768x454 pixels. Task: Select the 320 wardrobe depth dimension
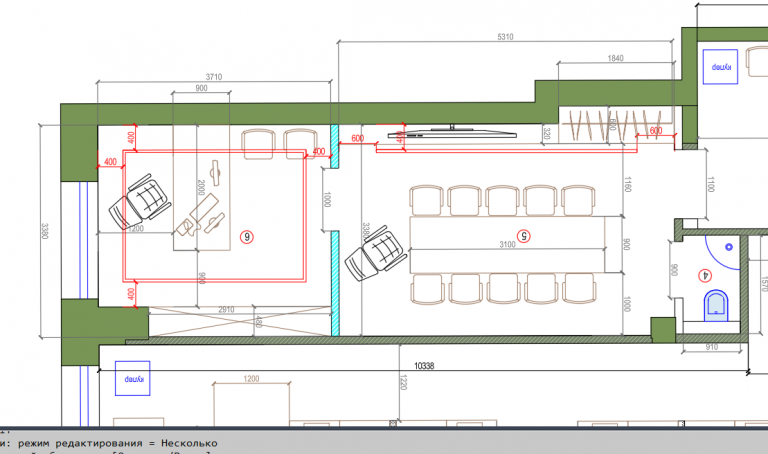pos(547,133)
